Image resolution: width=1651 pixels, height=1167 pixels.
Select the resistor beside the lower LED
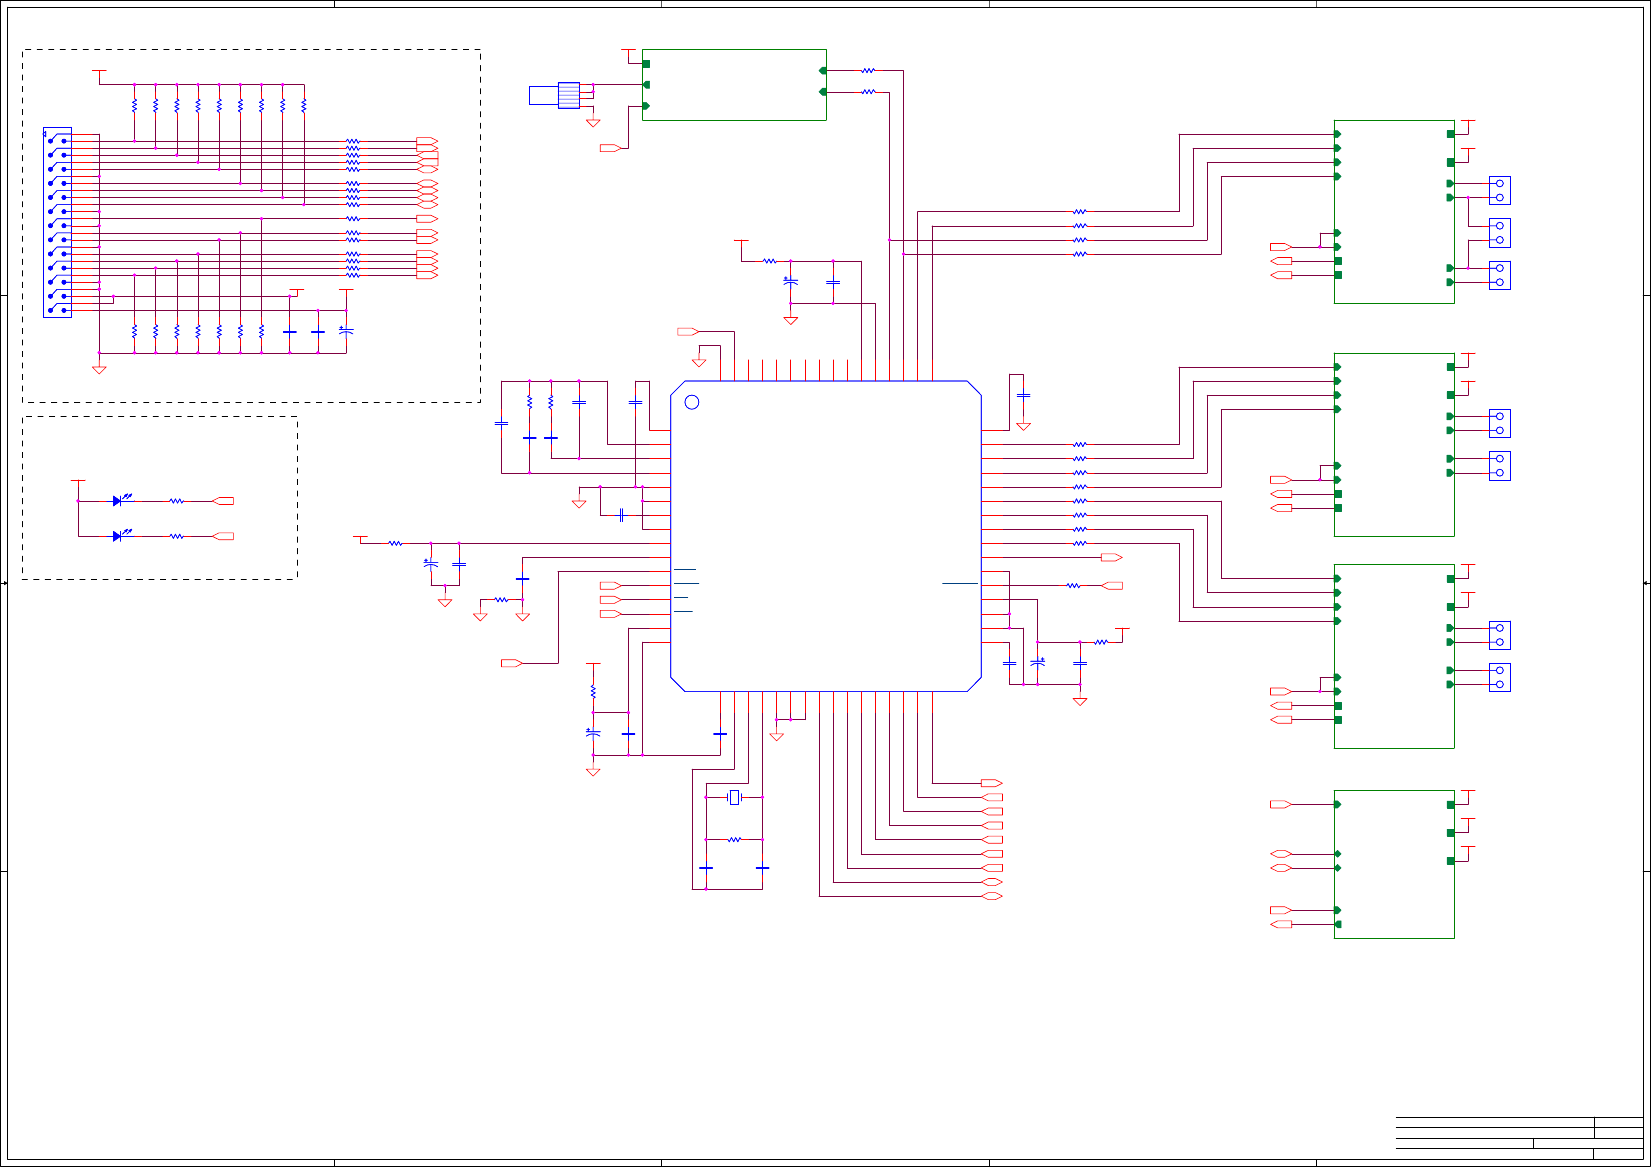[176, 536]
